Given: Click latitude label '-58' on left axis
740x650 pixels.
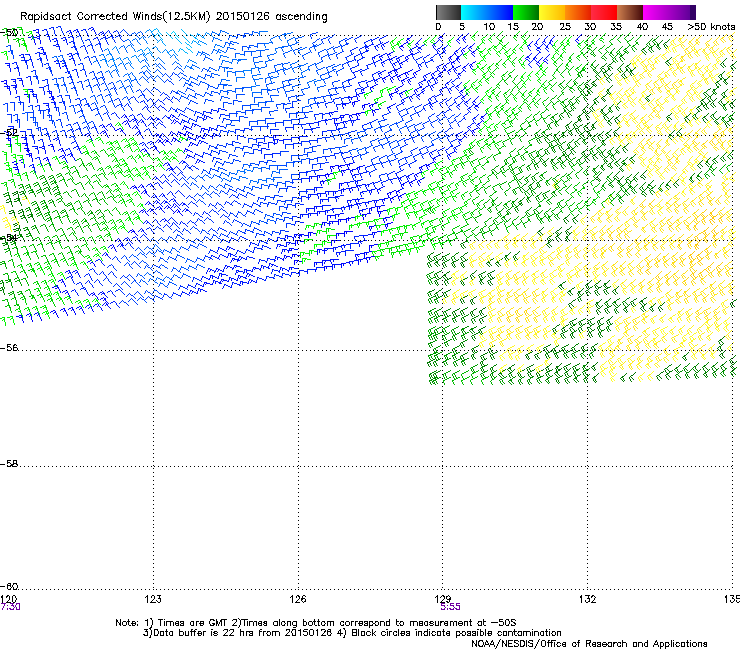Looking at the screenshot, I should (9, 464).
